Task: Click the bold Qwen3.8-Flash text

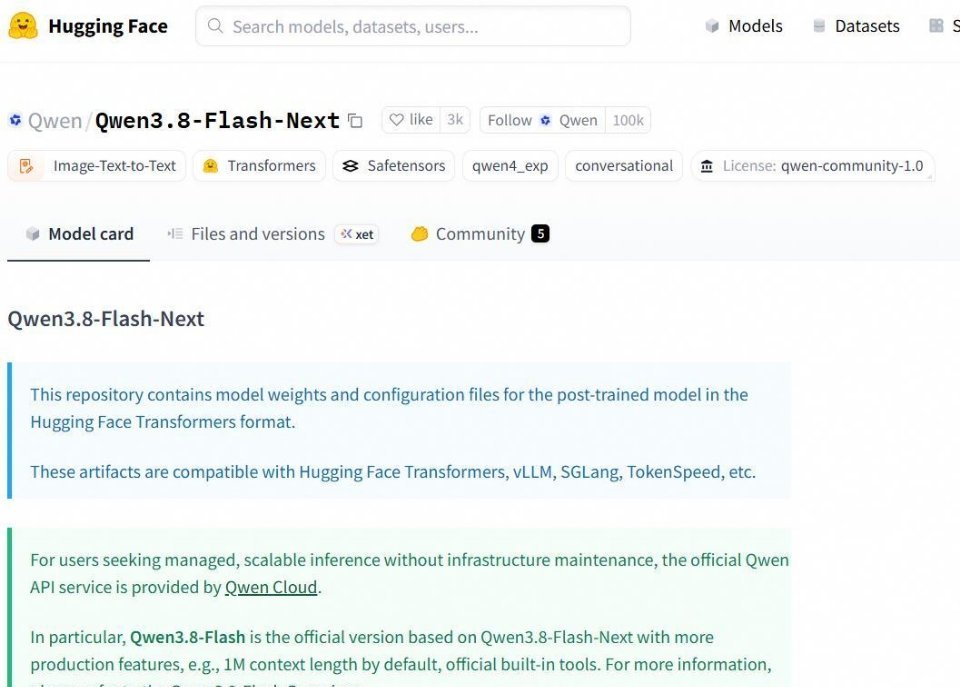Action: pos(187,637)
